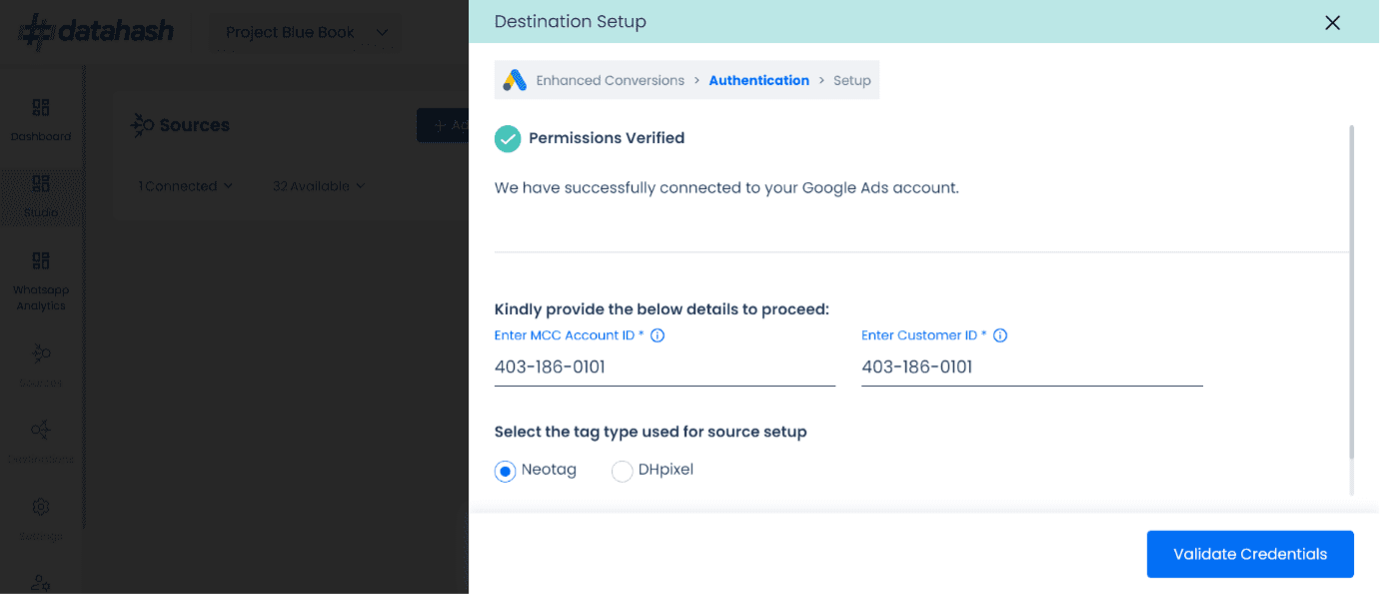This screenshot has height=598, width=1384.
Task: Expand the 1 Connected dropdown
Action: coord(186,187)
